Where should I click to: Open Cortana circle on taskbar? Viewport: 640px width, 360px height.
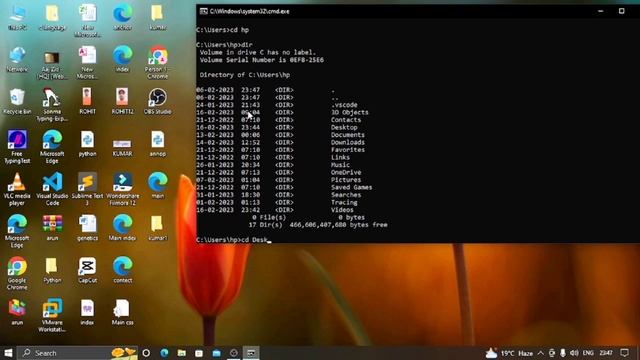[x=146, y=353]
